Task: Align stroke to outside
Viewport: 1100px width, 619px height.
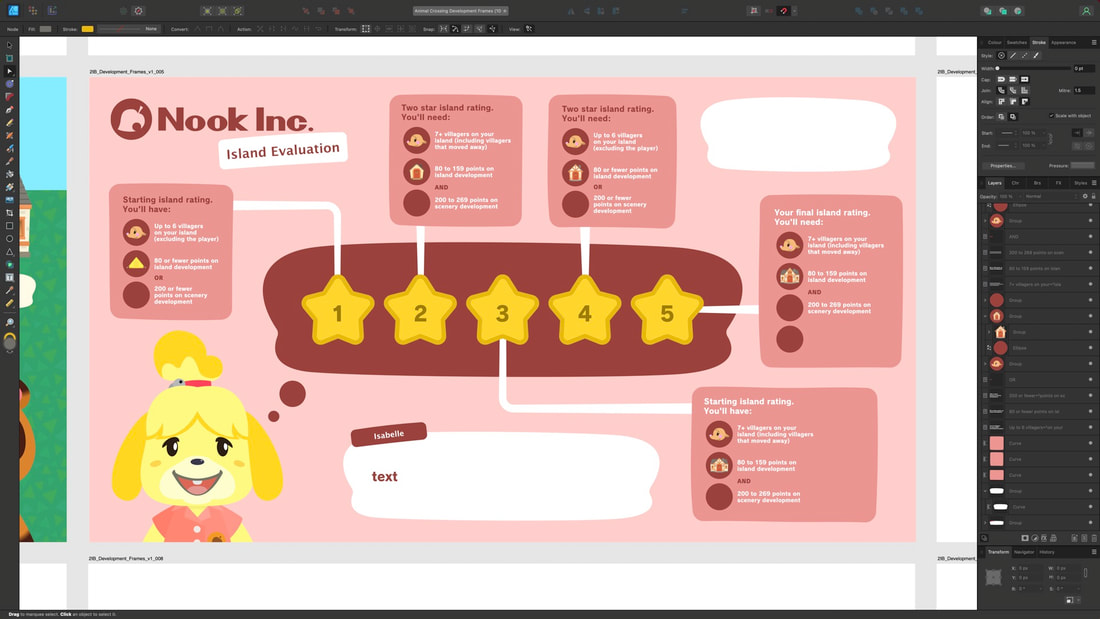Action: 1025,102
